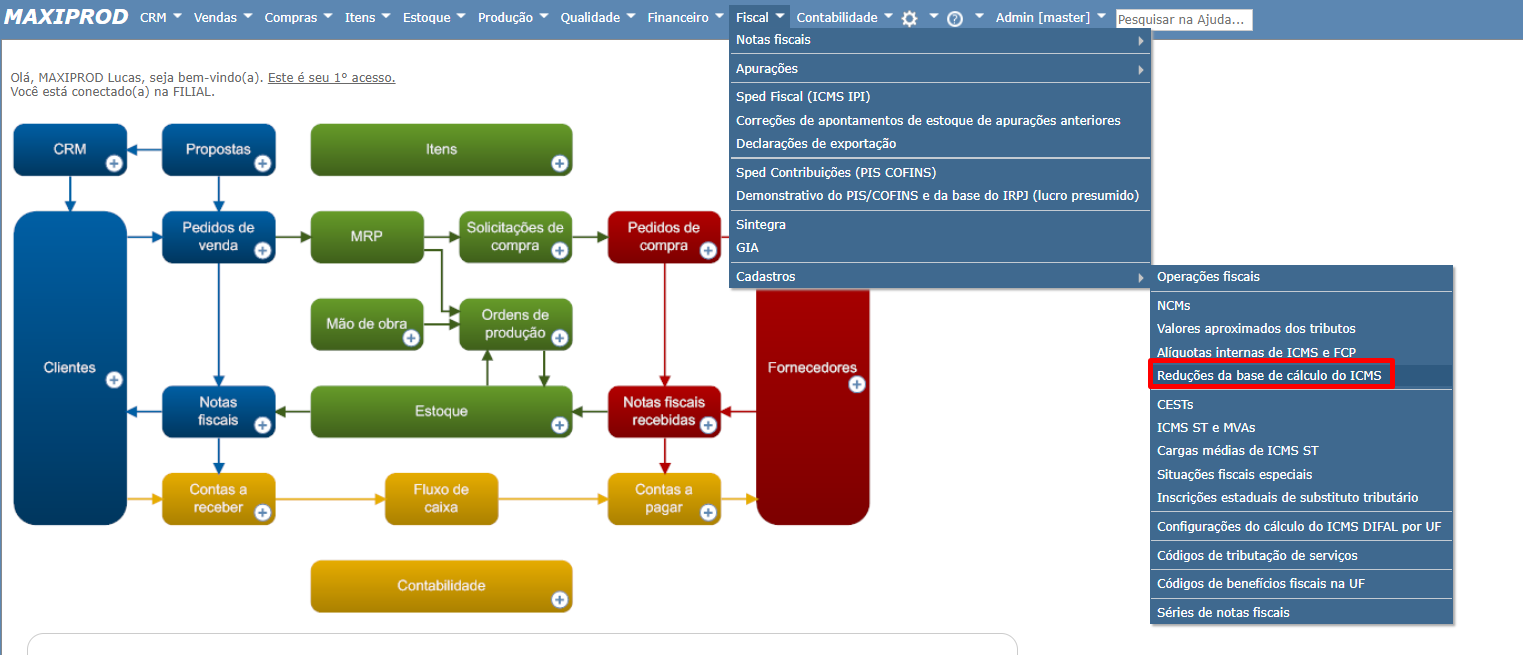Image resolution: width=1523 pixels, height=655 pixels.
Task: Select Sped Contribuições (PIS COFINS)
Action: click(940, 172)
